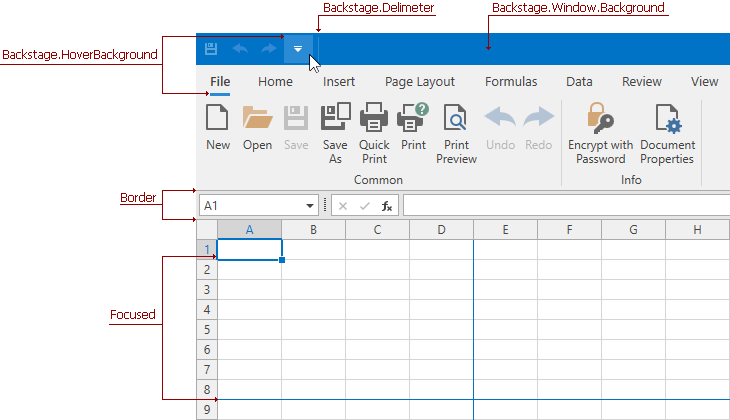Open Document Properties
Screen dimensions: 730x420
[x=667, y=134]
